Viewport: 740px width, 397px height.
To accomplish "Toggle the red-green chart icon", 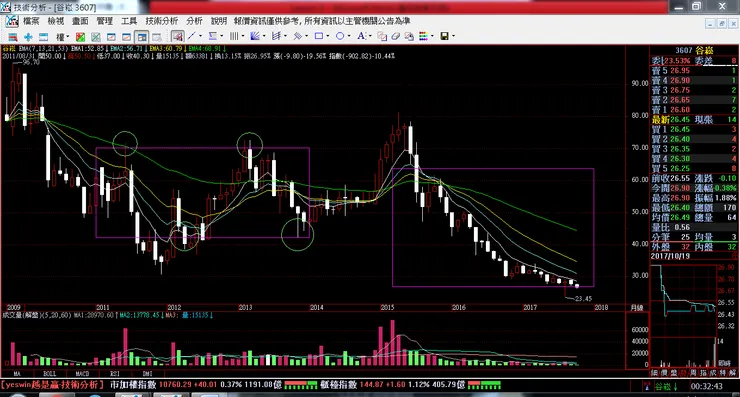I will point(81,37).
